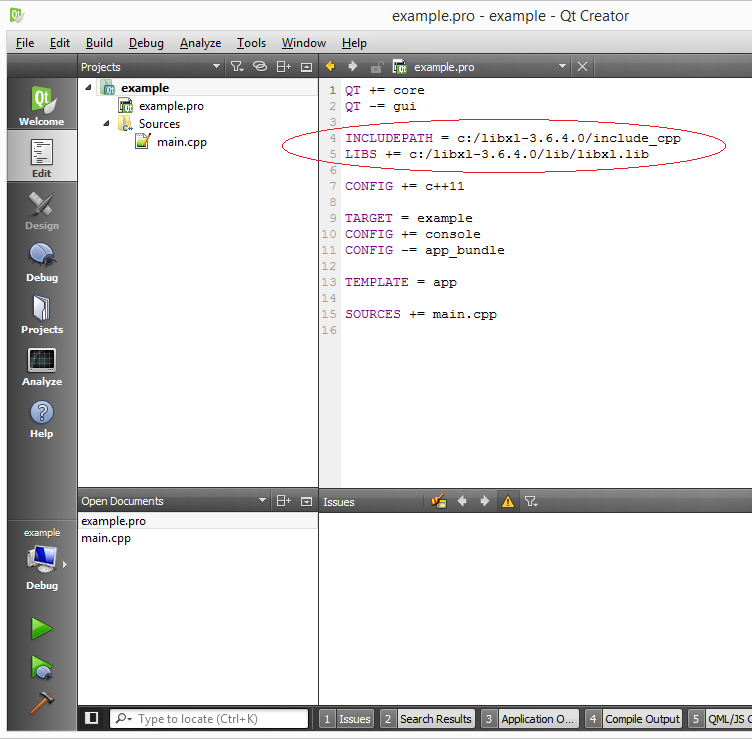Close the example.pro document
The width and height of the screenshot is (752, 739).
click(x=582, y=67)
